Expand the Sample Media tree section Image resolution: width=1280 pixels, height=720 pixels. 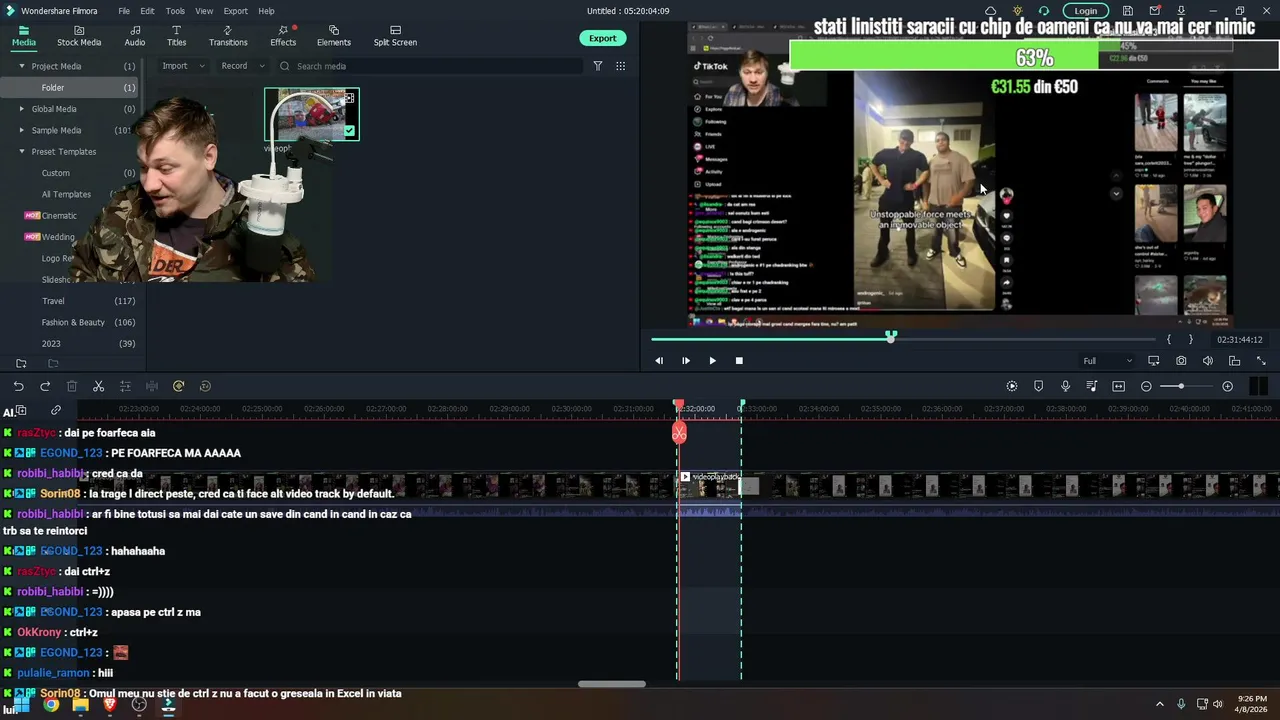point(21,130)
